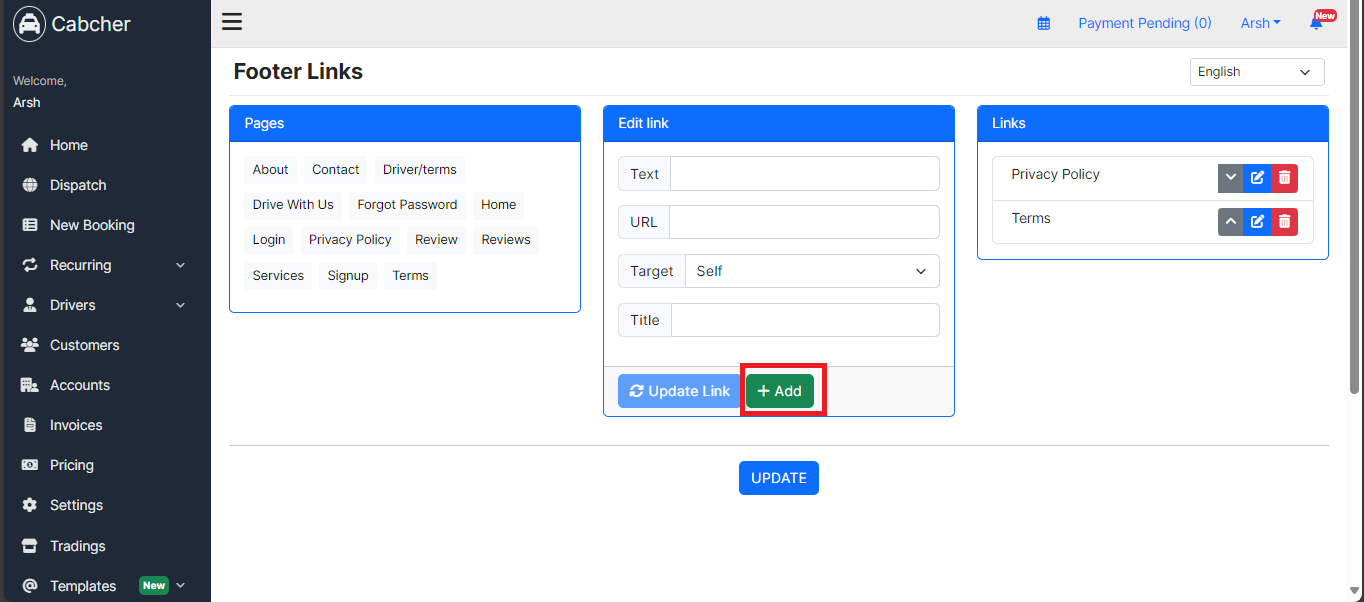Focus the Text input field
This screenshot has height=602, width=1364.
click(x=805, y=173)
